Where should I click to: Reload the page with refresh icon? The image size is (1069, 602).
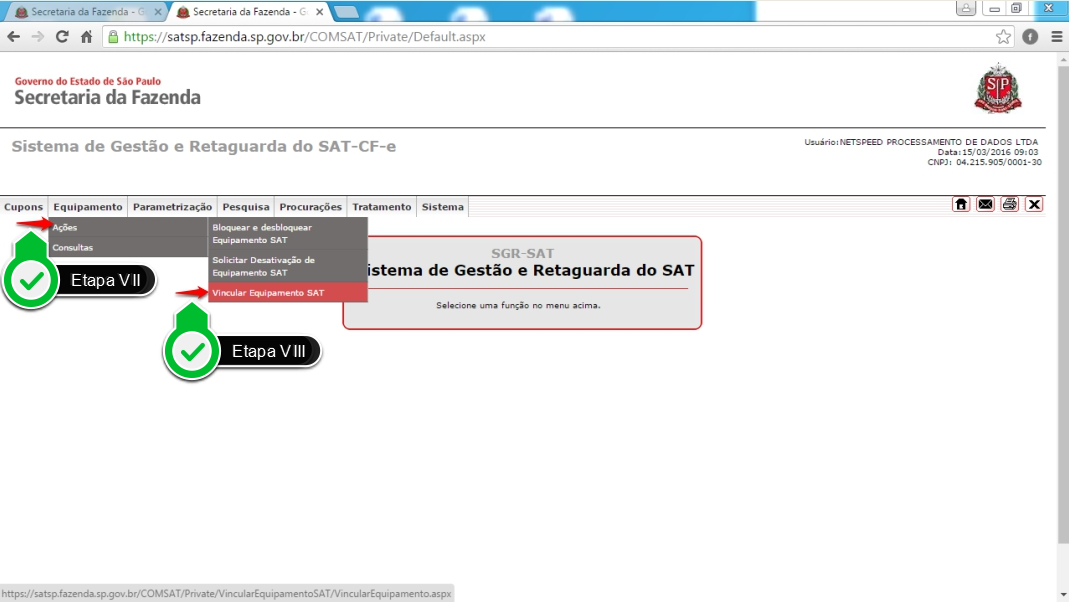tap(62, 37)
